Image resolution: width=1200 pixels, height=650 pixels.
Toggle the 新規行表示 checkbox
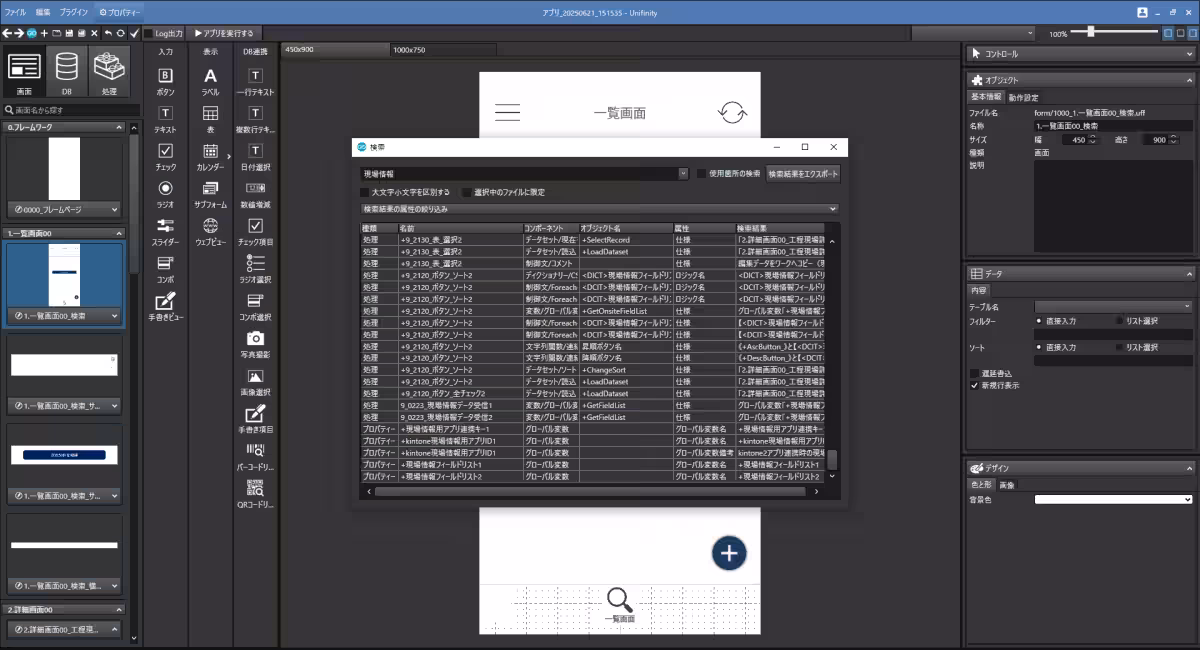(975, 385)
